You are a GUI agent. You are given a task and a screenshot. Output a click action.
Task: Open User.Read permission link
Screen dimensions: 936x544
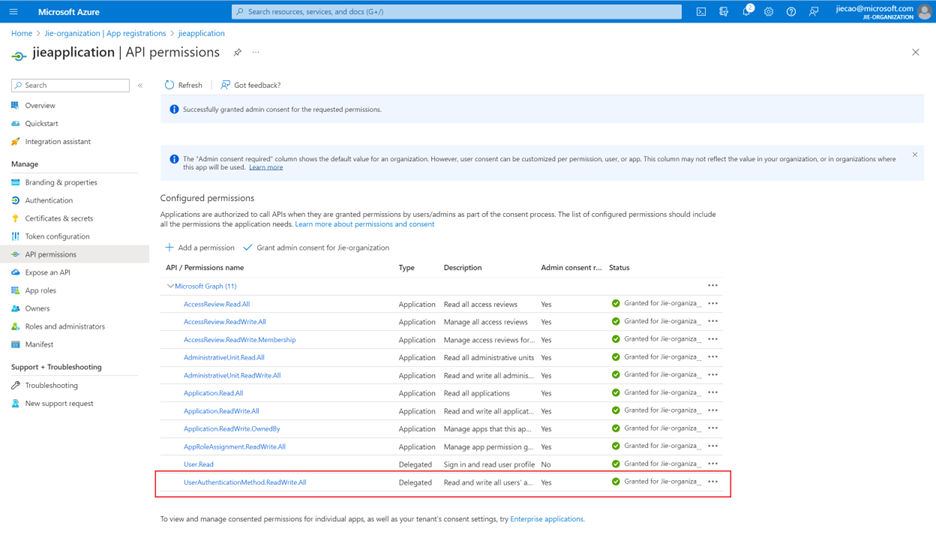point(198,465)
